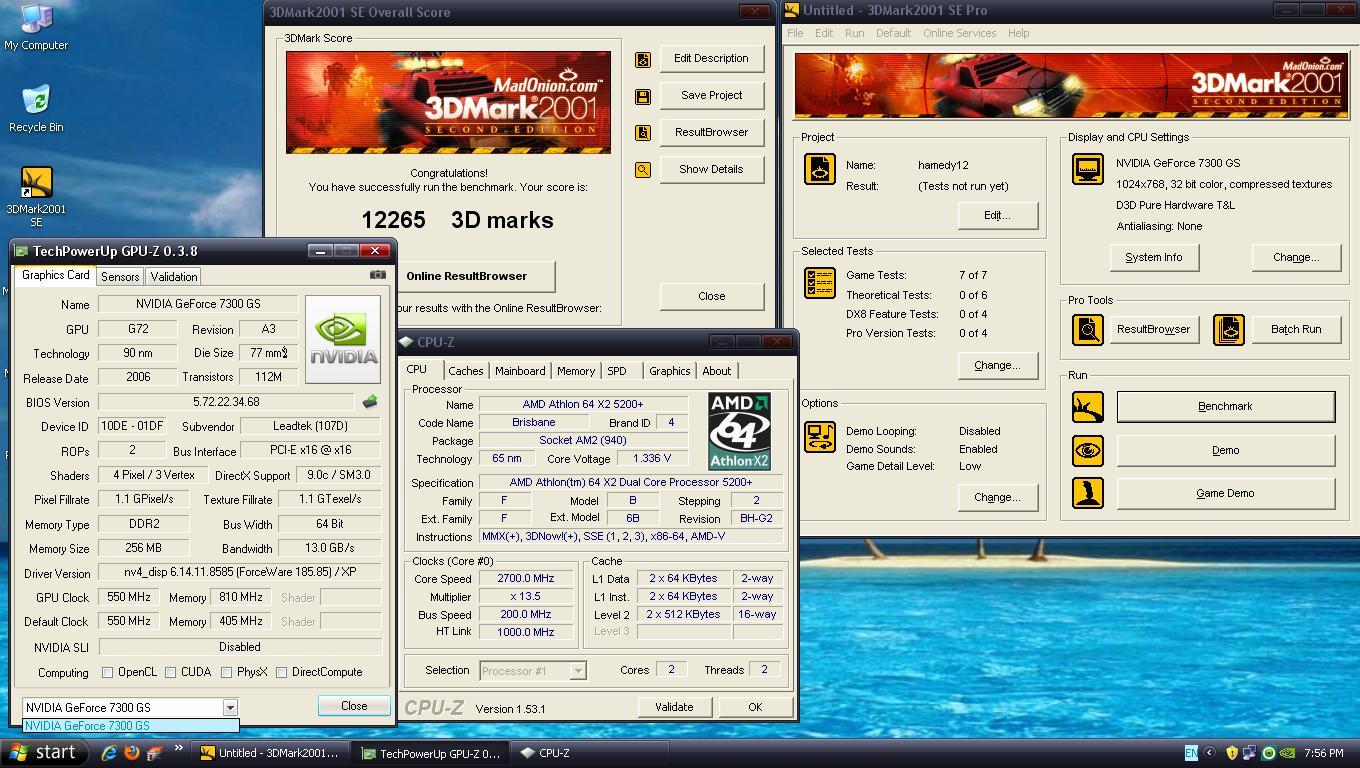Launch 3DMark2001 SE desktop shortcut
This screenshot has width=1360, height=768.
click(x=36, y=196)
